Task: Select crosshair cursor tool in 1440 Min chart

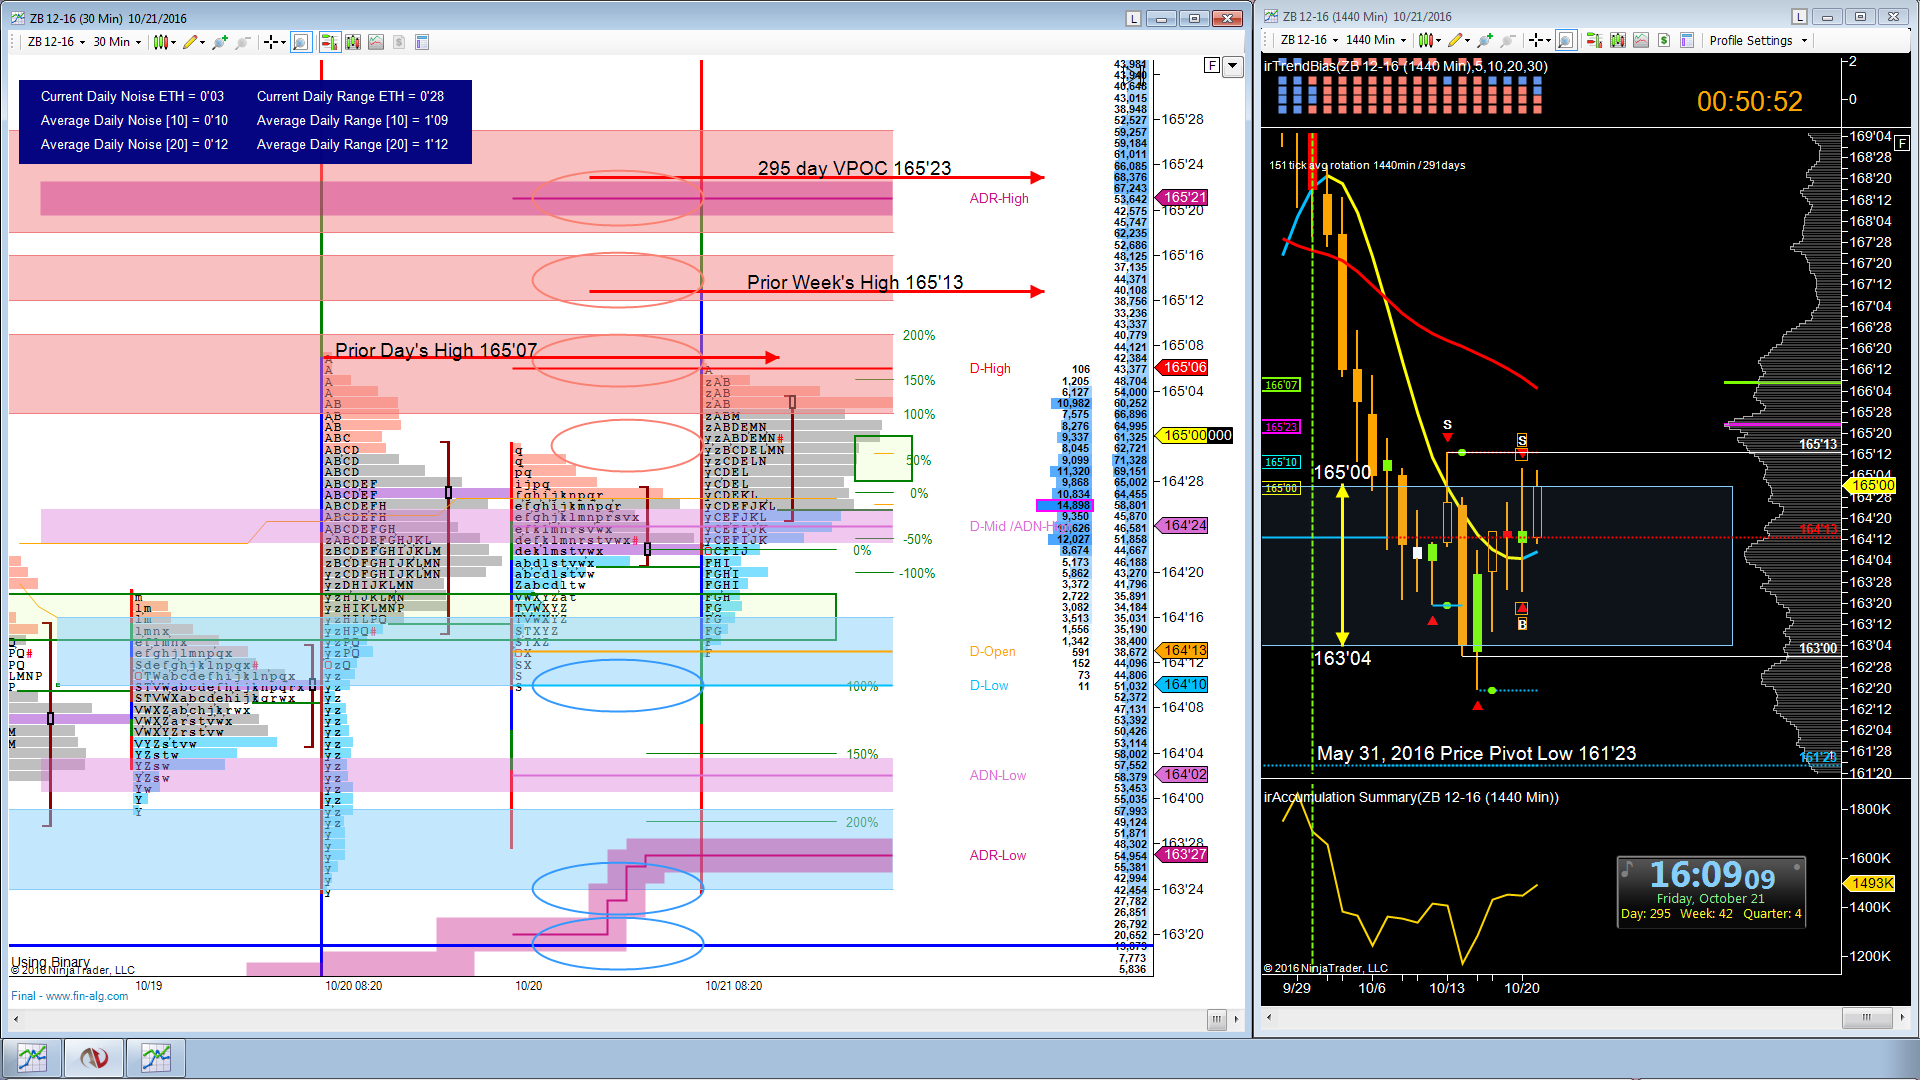Action: coord(1536,40)
